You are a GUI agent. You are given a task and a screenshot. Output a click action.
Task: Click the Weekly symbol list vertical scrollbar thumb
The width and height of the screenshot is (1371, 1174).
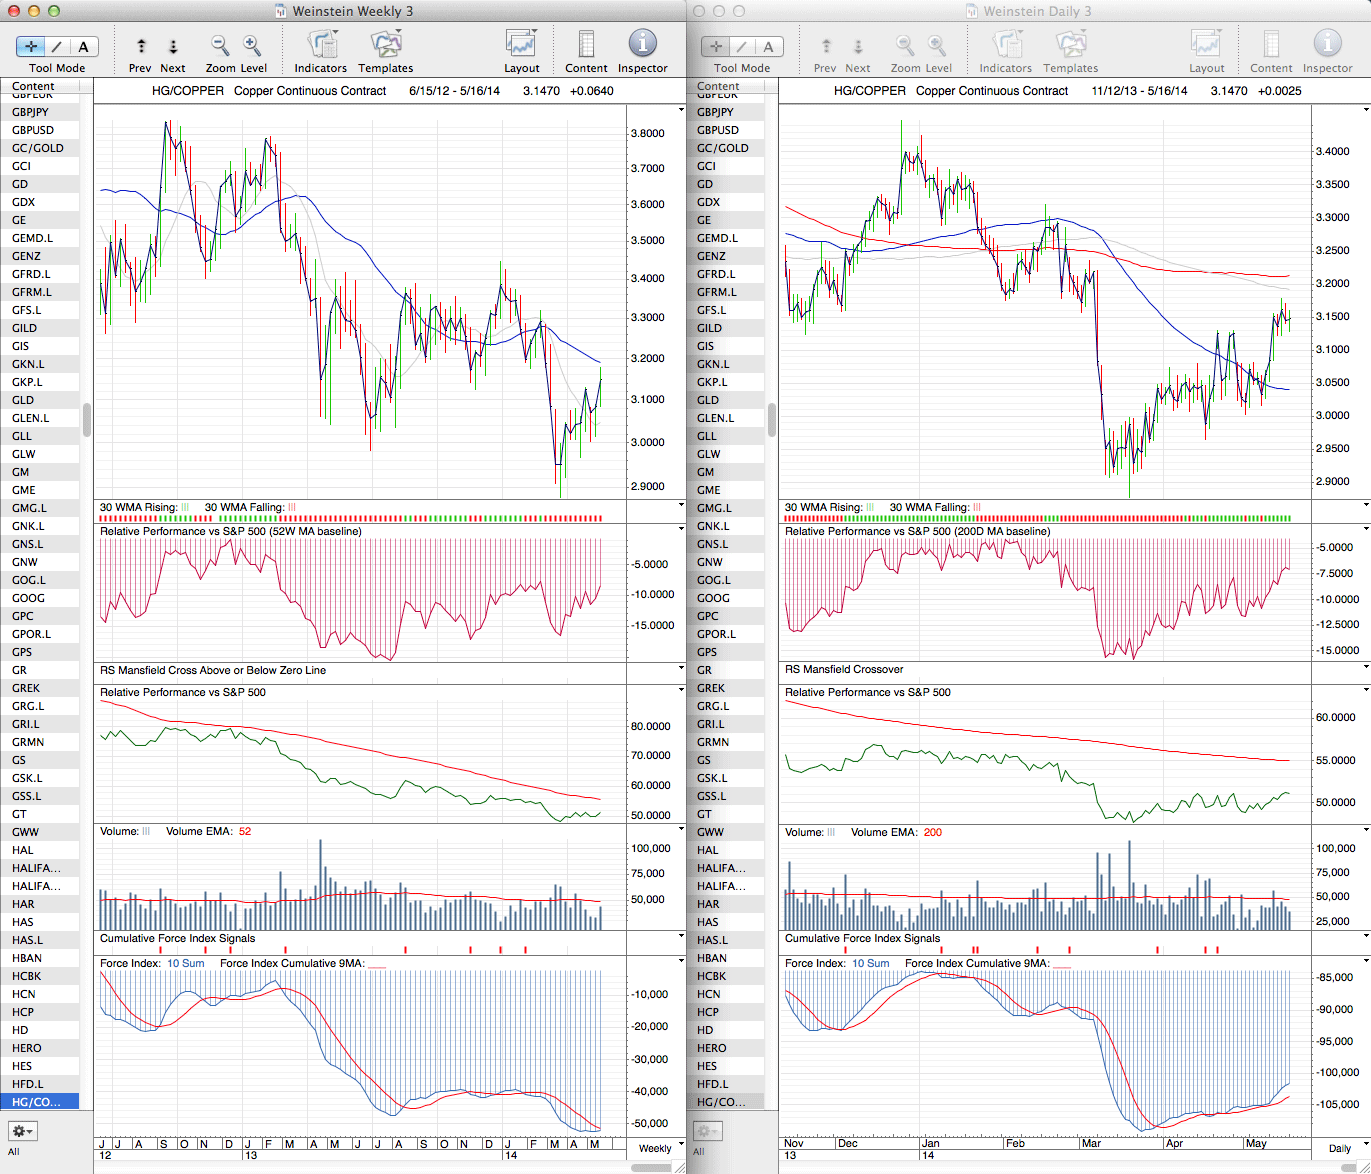87,420
